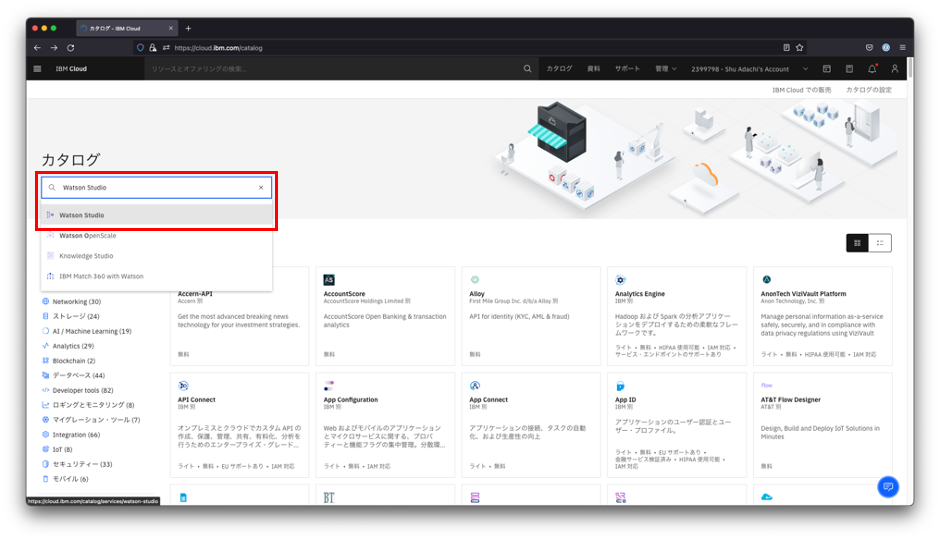The image size is (940, 540).
Task: Open the Pocket save icon in toolbar
Action: (x=869, y=48)
